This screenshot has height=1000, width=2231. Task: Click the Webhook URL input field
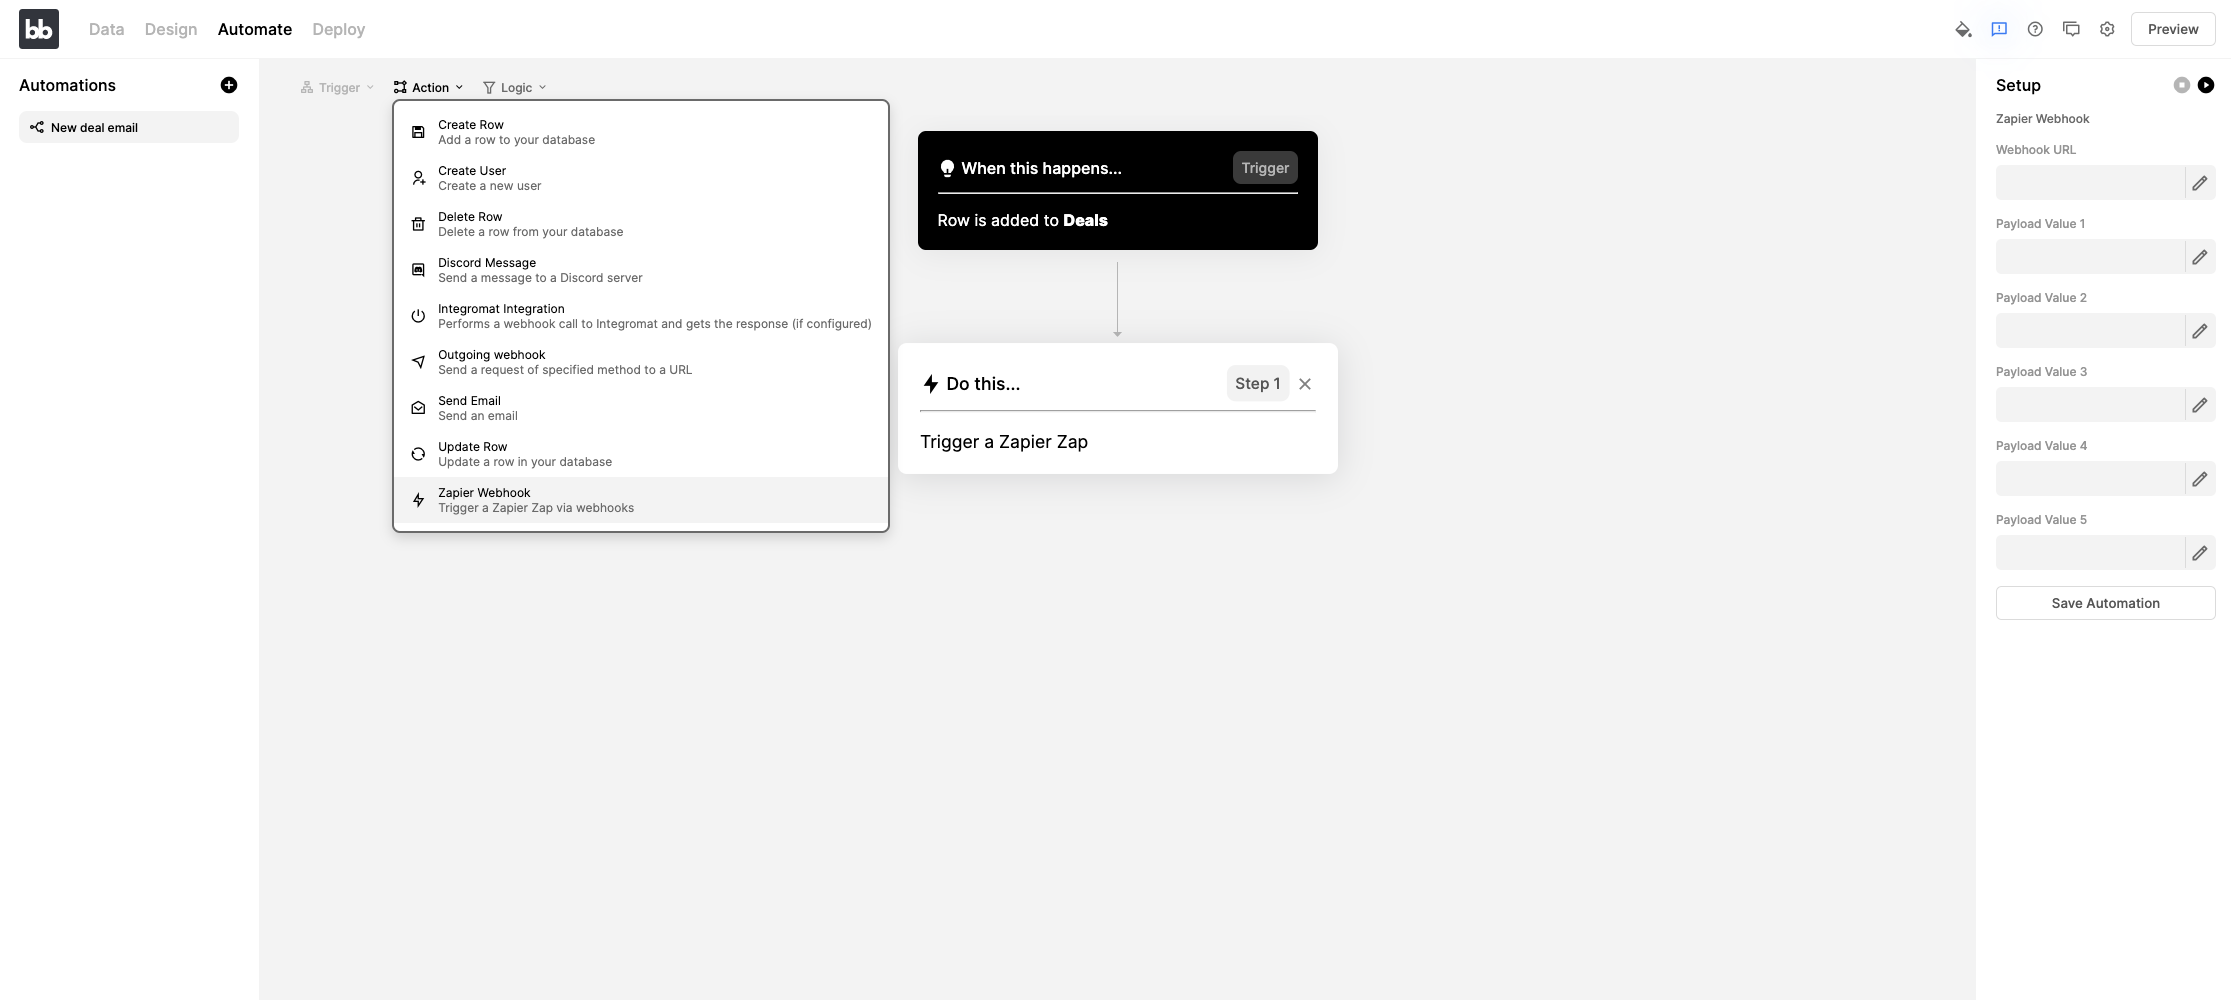click(2090, 183)
